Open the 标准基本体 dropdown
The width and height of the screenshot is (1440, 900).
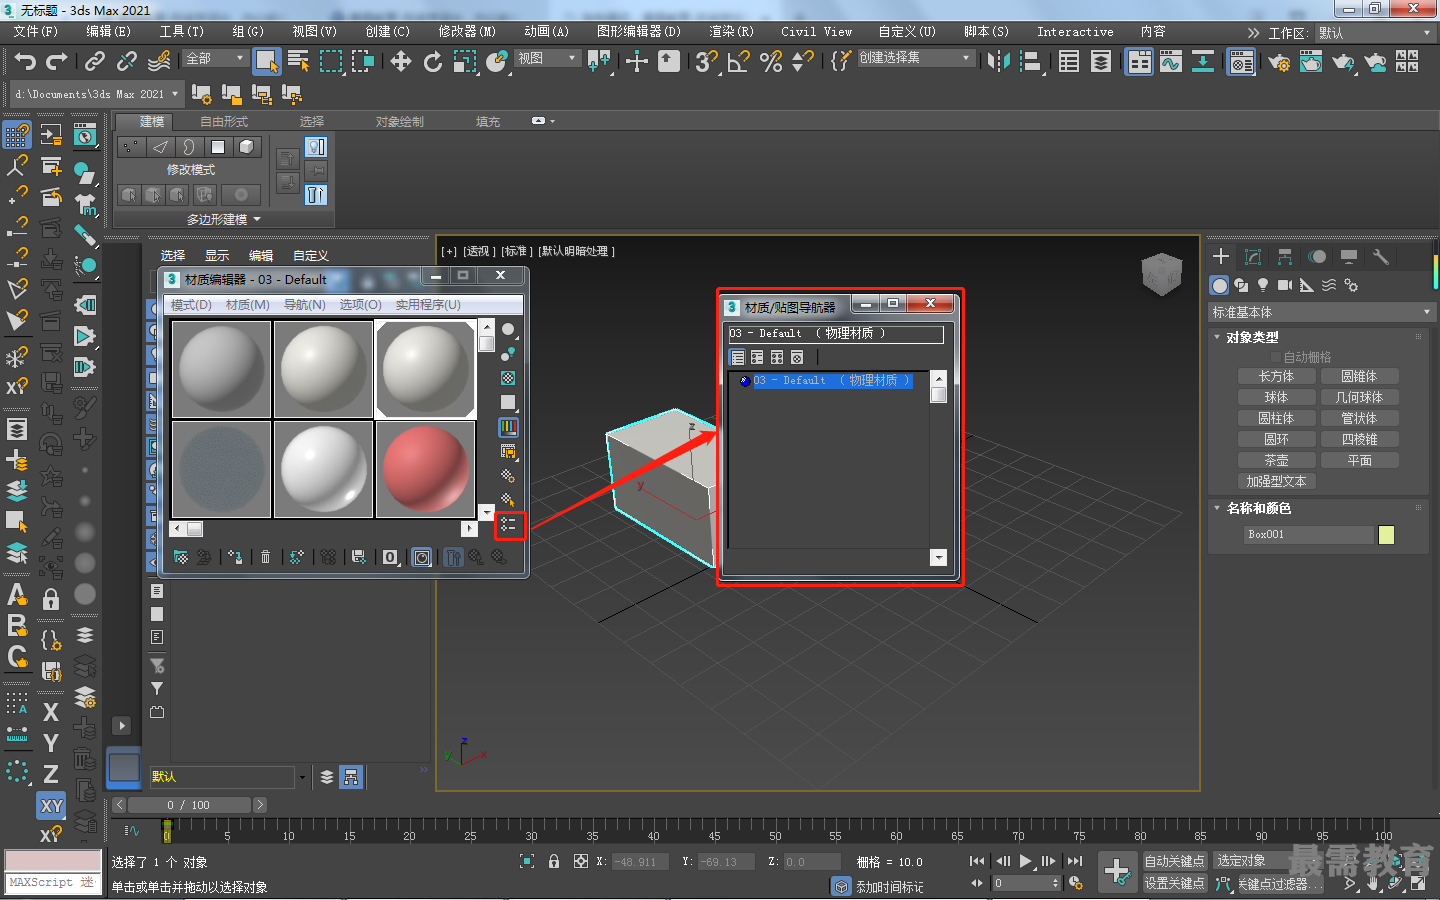point(1321,313)
